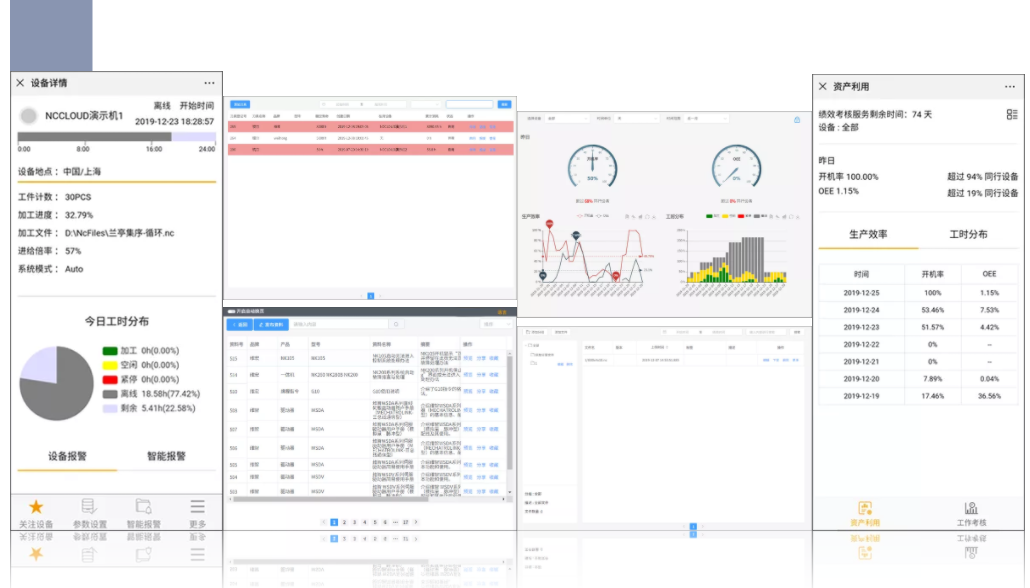Toggle the green 加工 legend swatch

click(110, 351)
